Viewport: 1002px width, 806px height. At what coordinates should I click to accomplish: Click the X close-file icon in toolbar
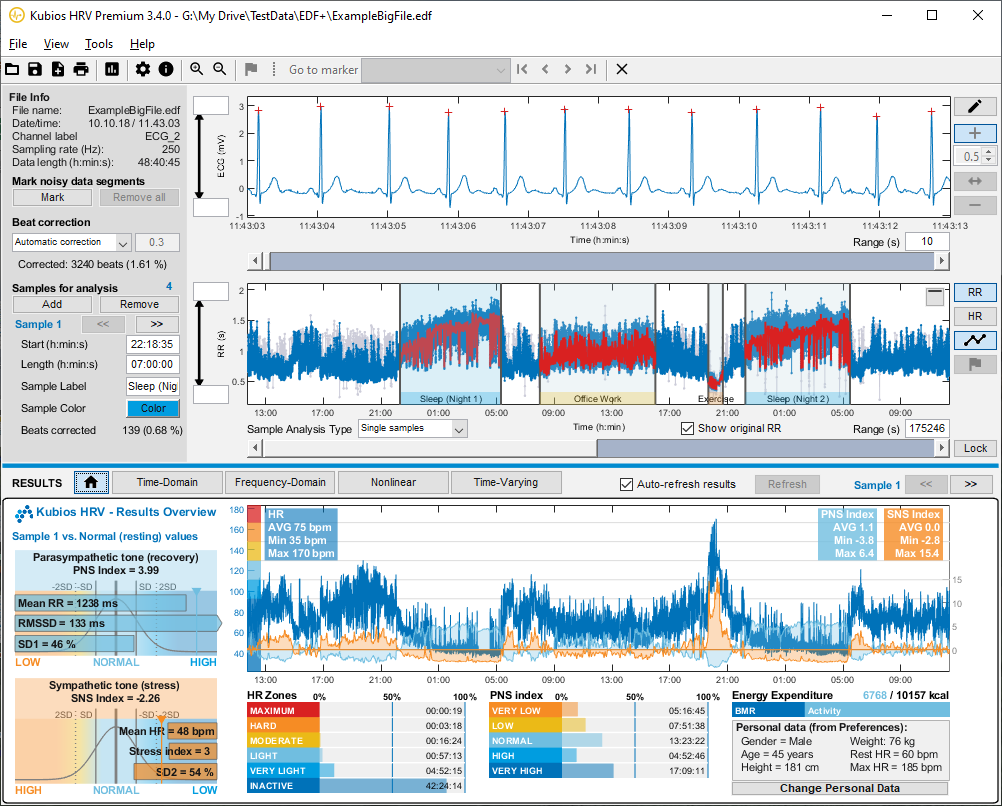point(622,69)
